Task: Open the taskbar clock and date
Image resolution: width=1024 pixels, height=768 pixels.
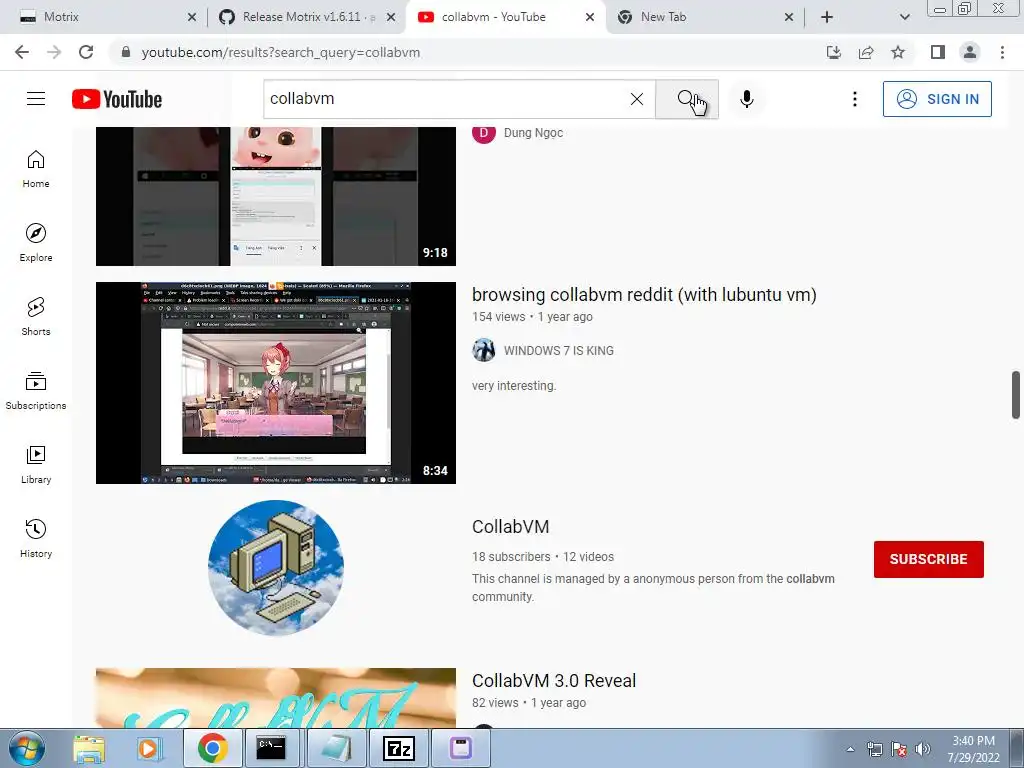Action: pyautogui.click(x=973, y=749)
